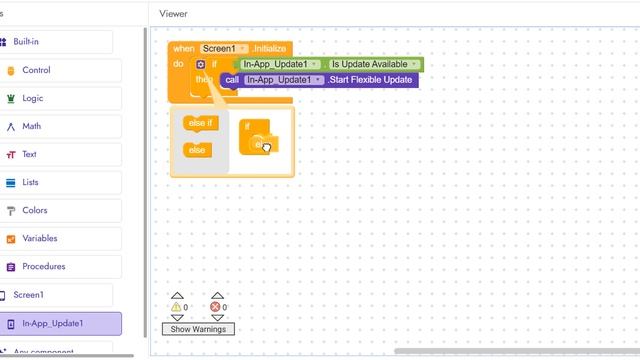640x360 pixels.
Task: Open the Lists blocks drawer
Action: pos(60,182)
